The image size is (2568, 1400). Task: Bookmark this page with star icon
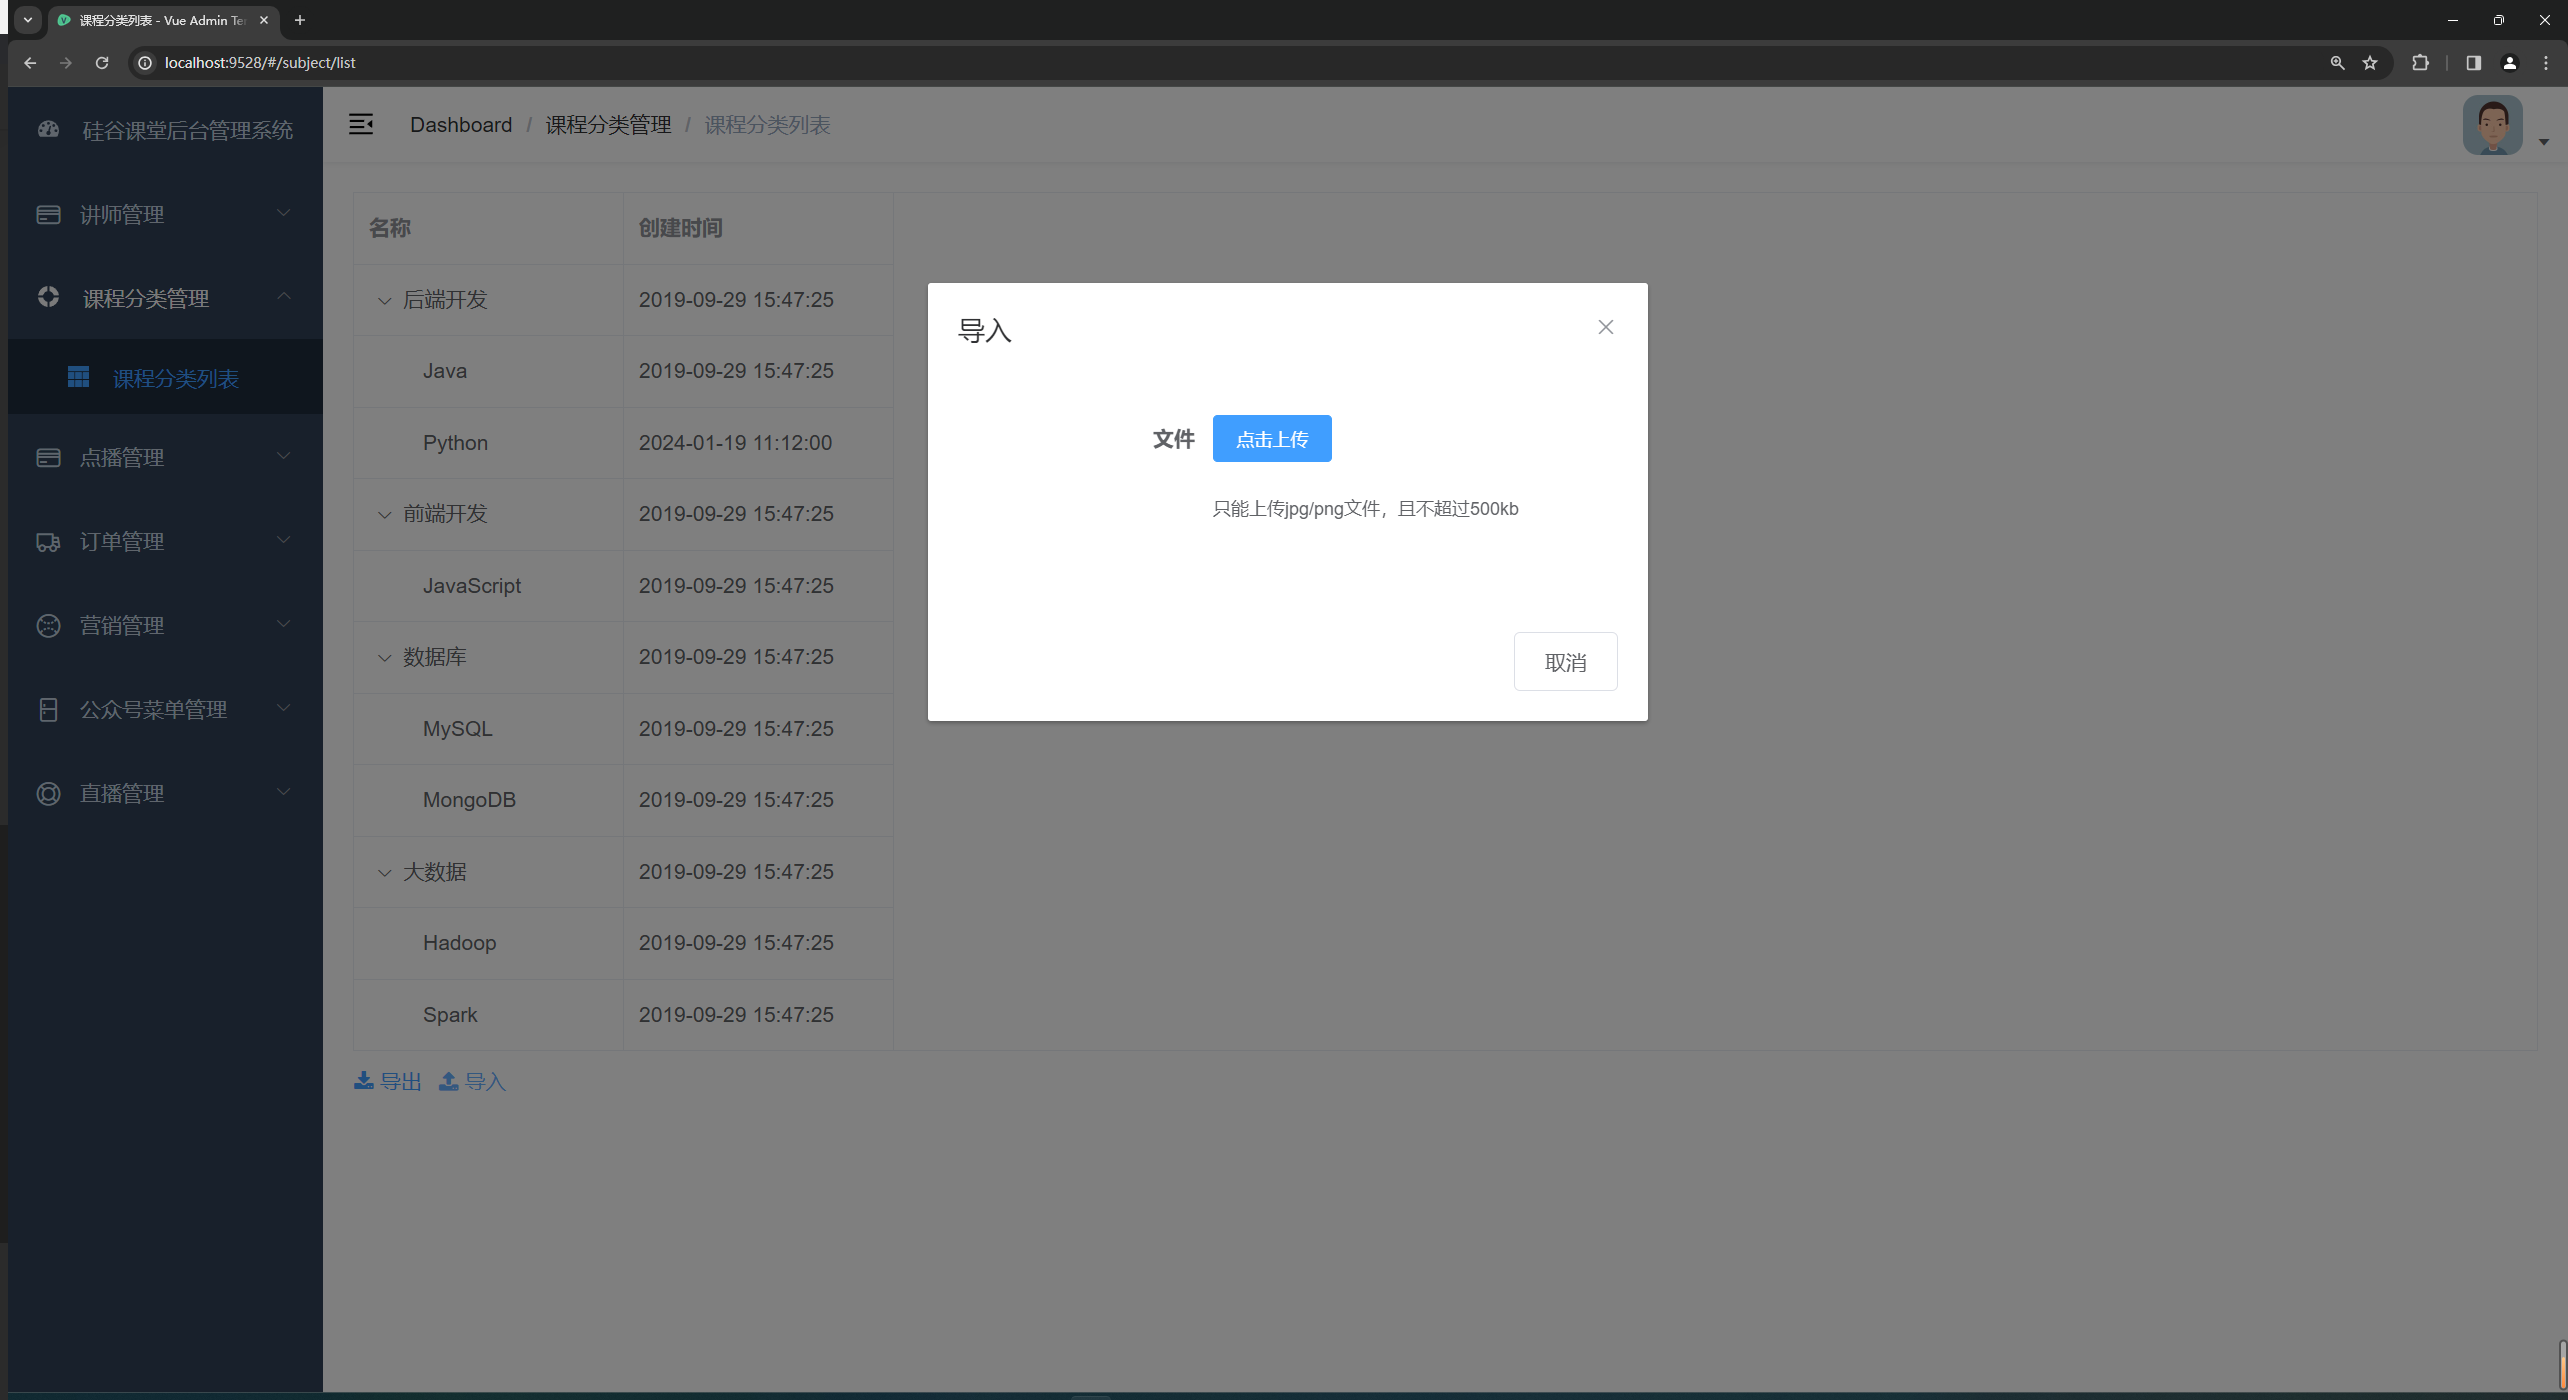(x=2370, y=62)
